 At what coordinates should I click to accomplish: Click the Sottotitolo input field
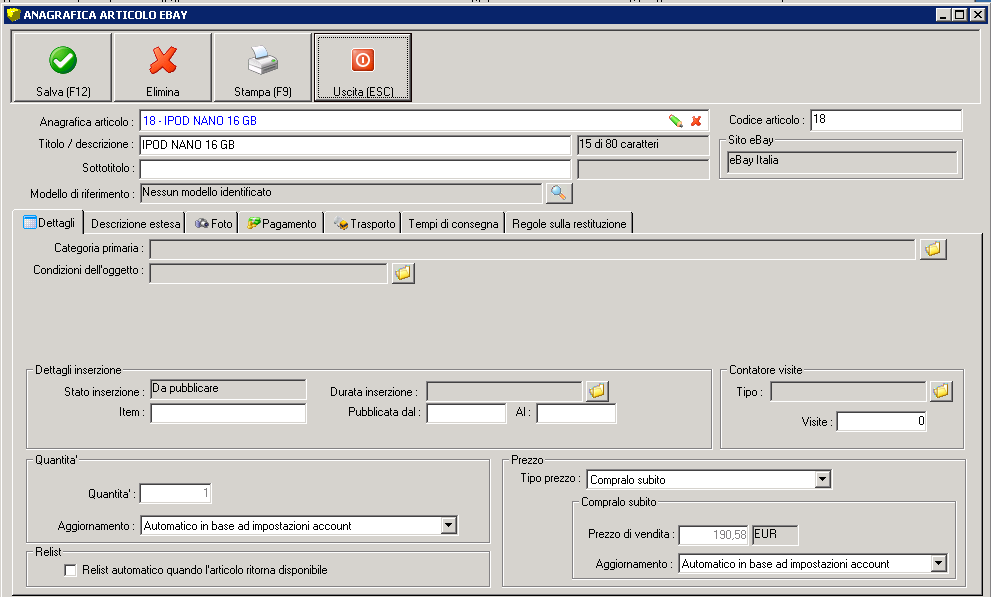(x=355, y=169)
